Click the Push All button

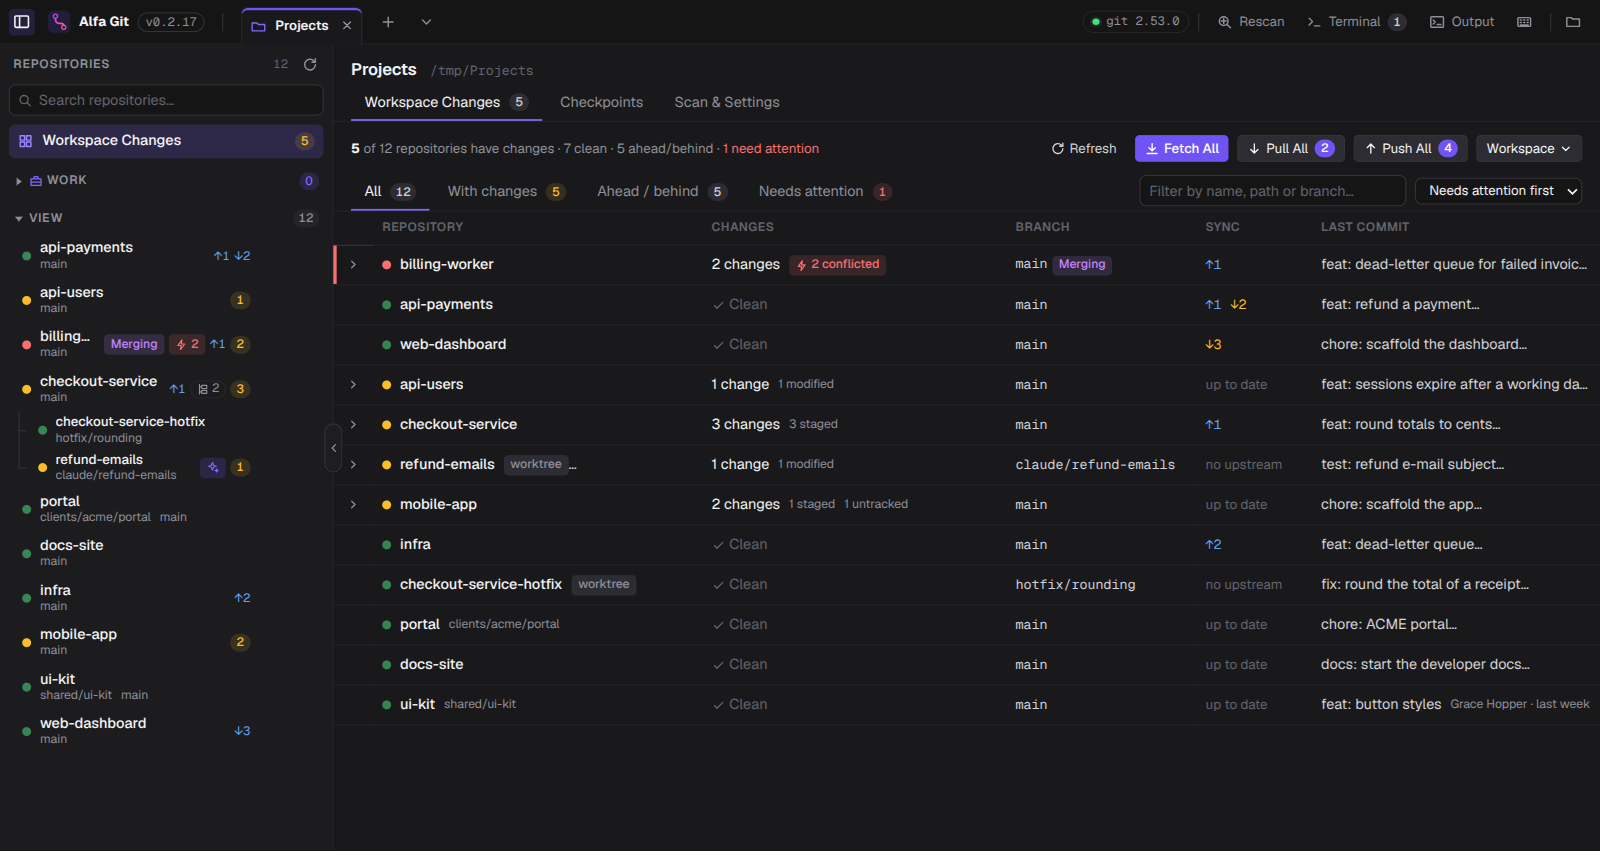[x=1410, y=149]
